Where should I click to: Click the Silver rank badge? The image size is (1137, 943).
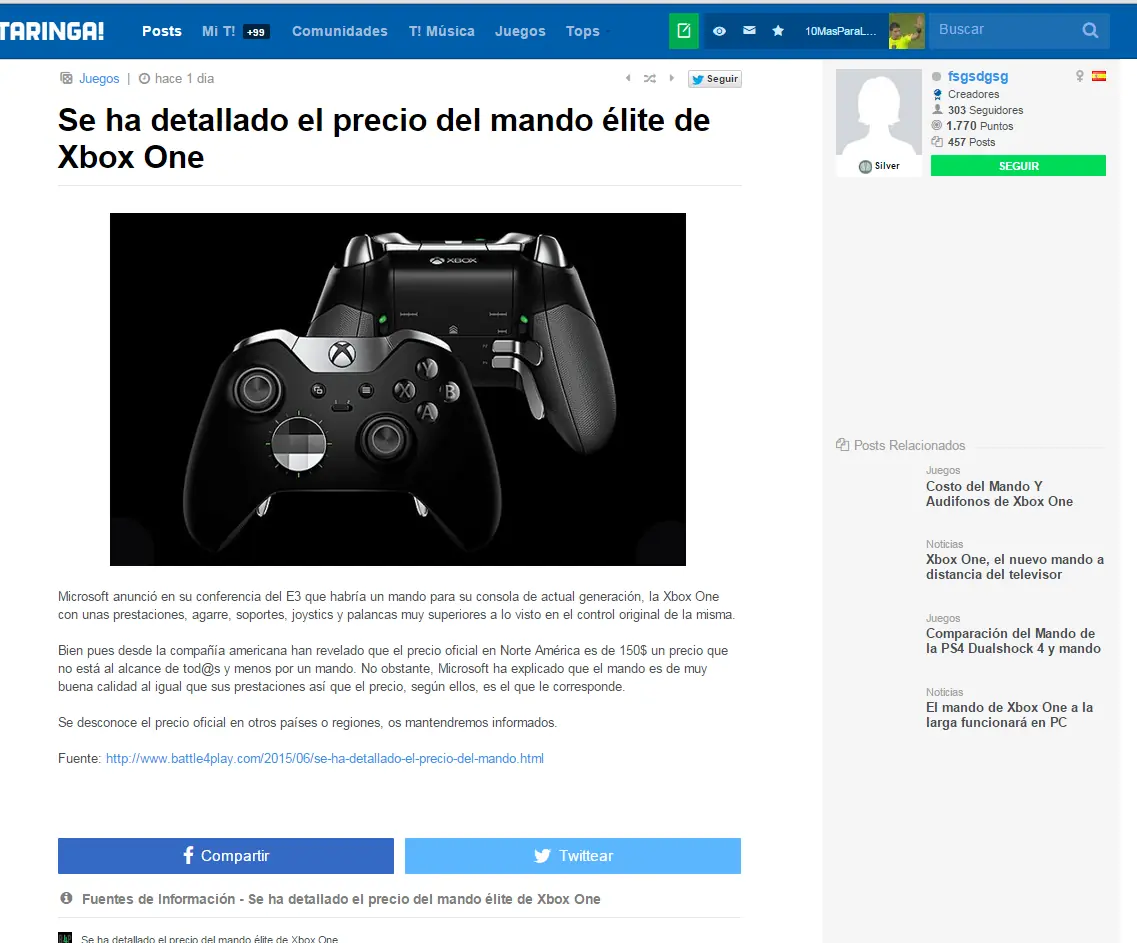[879, 166]
